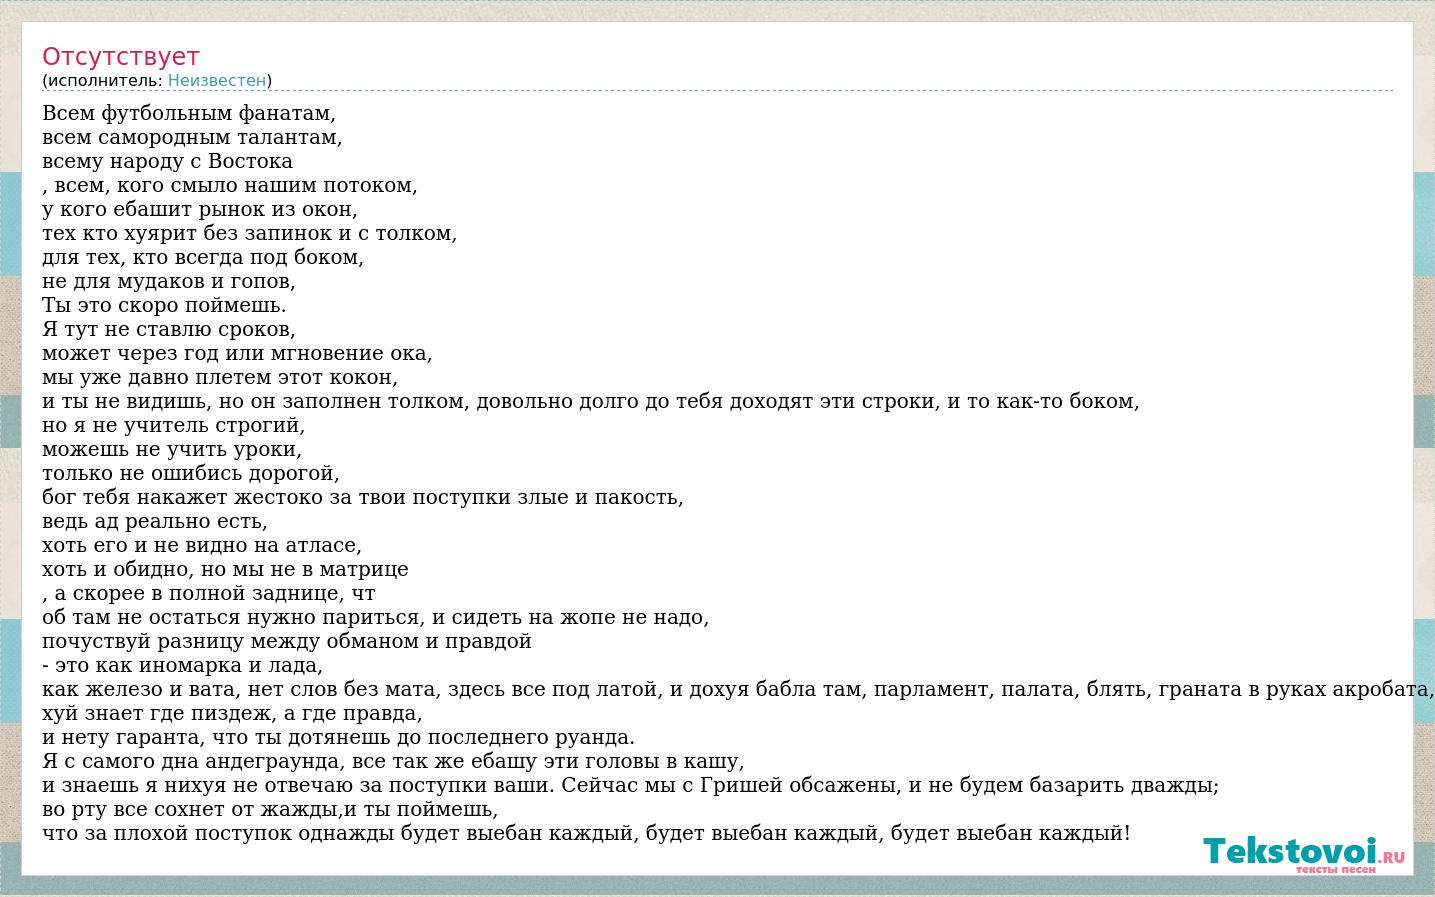Viewport: 1435px width, 897px height.
Task: Click the line '- это как иномарка и лада,'
Action: point(183,665)
